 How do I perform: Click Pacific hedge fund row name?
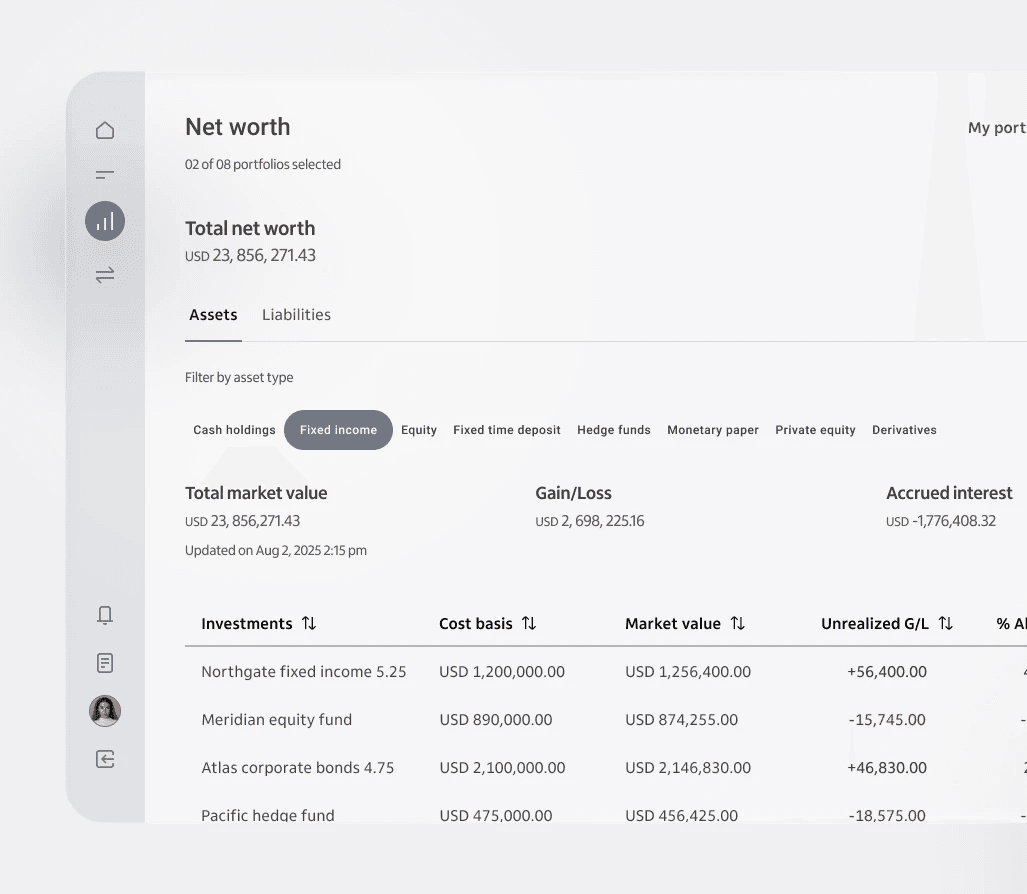268,815
